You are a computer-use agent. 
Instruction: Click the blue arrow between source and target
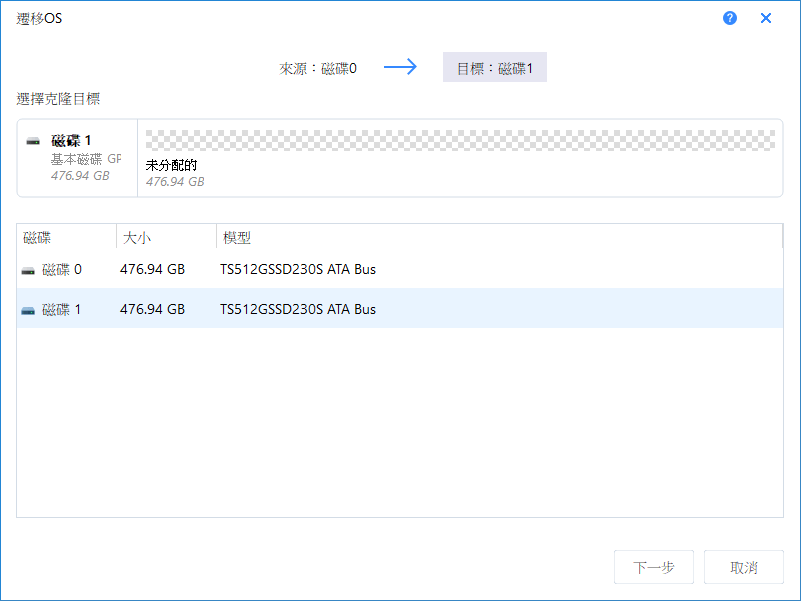[x=400, y=68]
